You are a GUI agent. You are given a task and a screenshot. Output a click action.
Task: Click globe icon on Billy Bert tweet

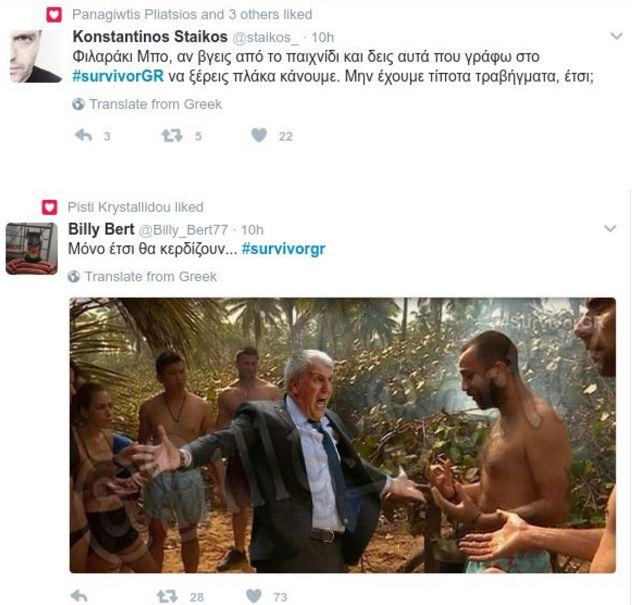(x=74, y=276)
